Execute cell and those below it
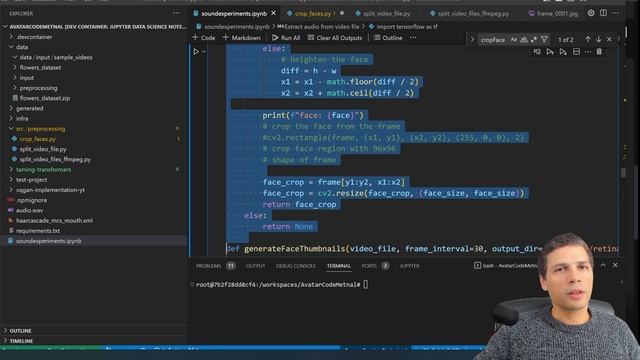Image resolution: width=640 pixels, height=360 pixels. (563, 52)
